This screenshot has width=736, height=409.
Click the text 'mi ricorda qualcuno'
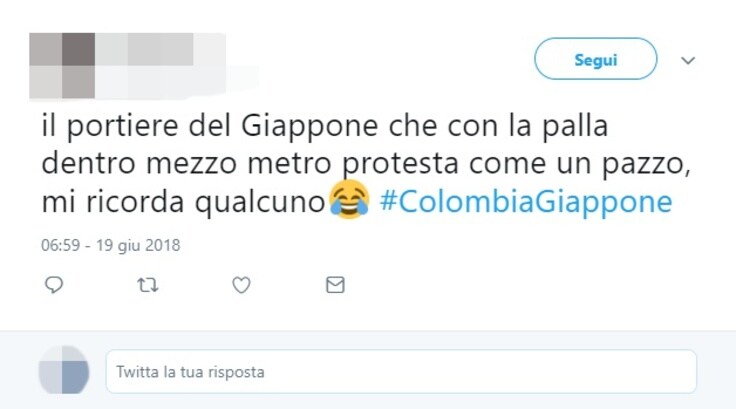click(x=183, y=202)
